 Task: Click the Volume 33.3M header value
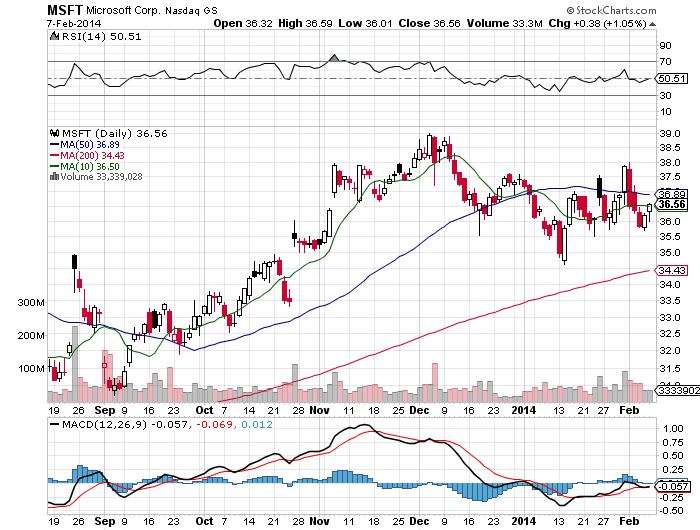pyautogui.click(x=504, y=23)
